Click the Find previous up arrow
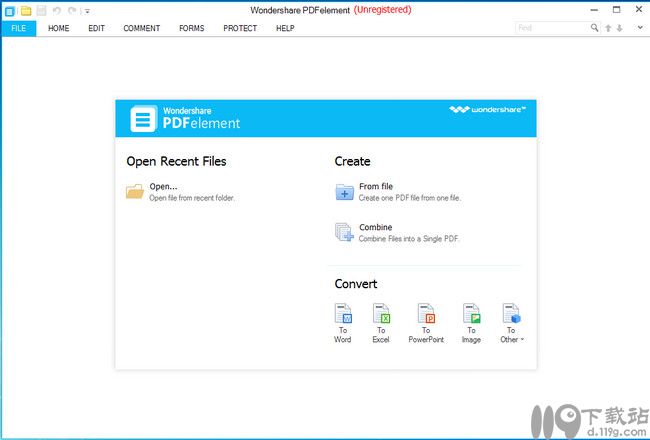The height and width of the screenshot is (440, 650). [x=608, y=28]
